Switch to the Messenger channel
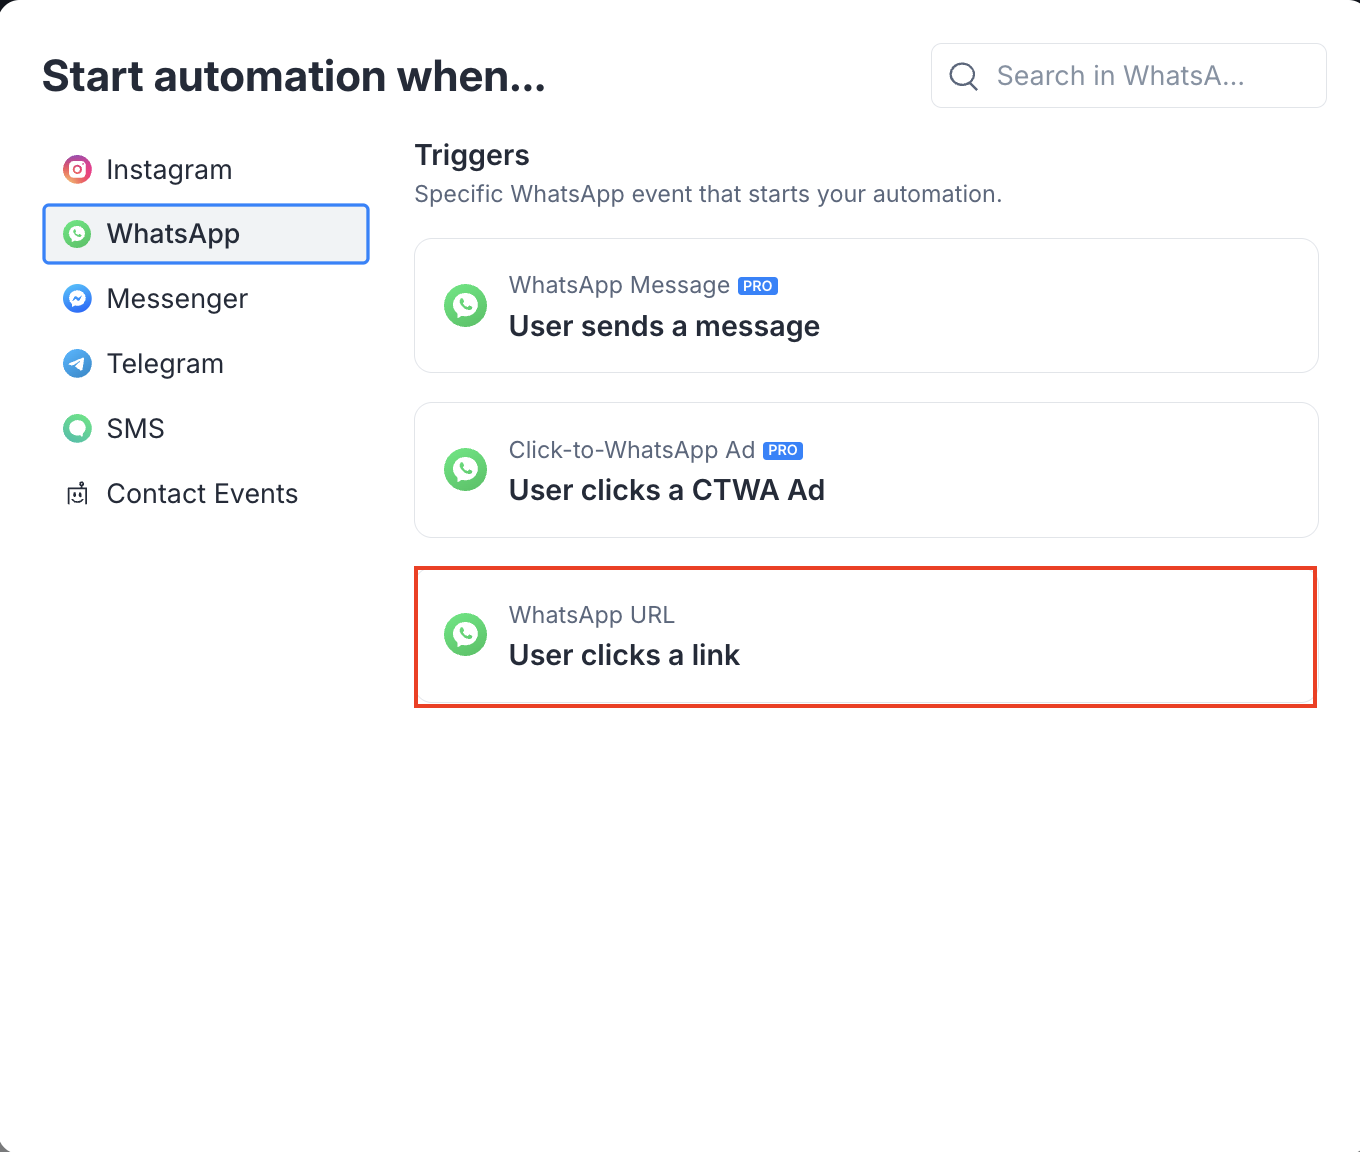1360x1152 pixels. tap(206, 299)
